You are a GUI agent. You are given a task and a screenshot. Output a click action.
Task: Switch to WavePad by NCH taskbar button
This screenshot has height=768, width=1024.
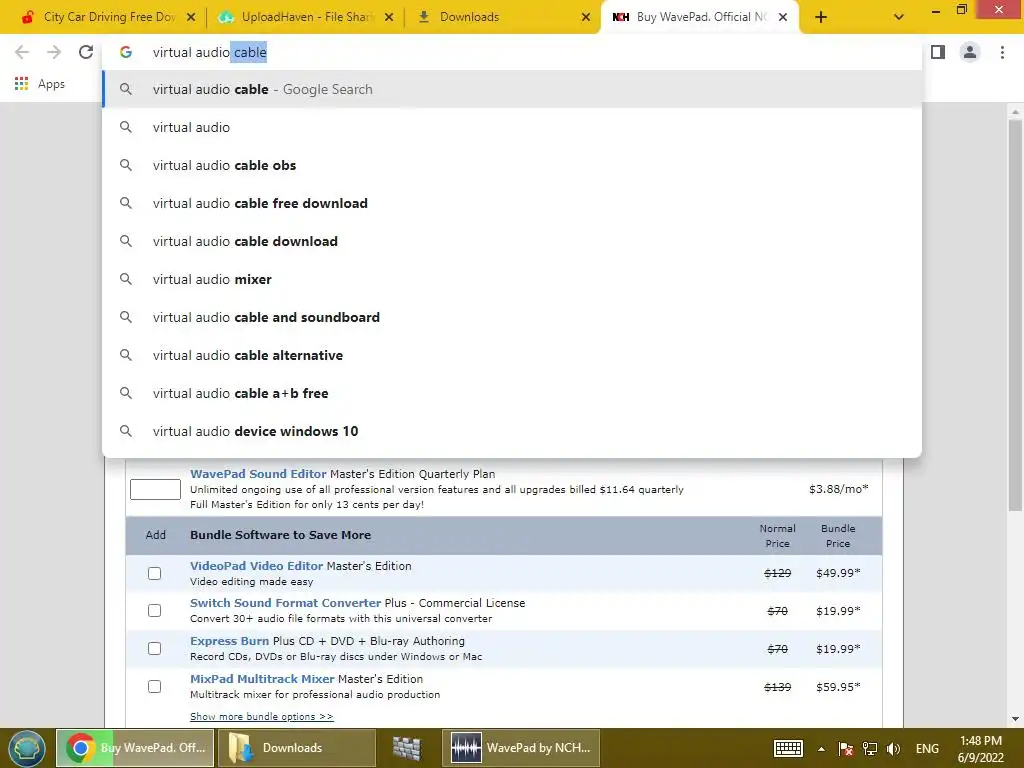pyautogui.click(x=521, y=748)
